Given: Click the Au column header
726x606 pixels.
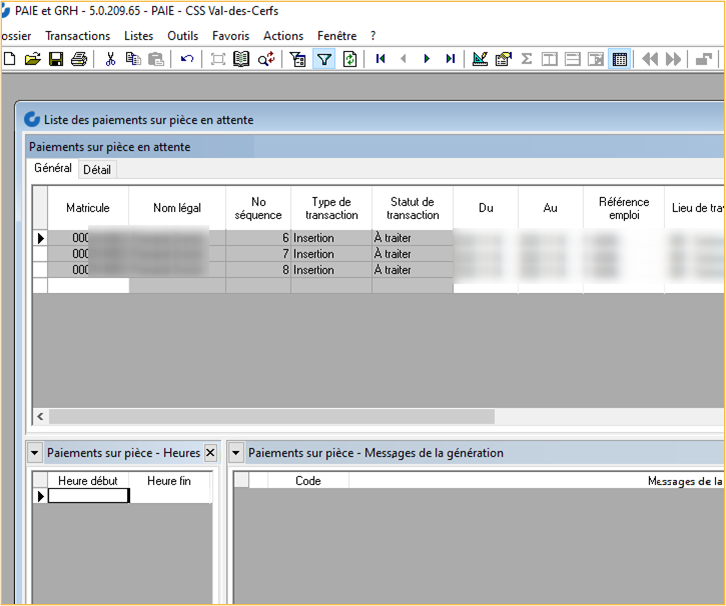Looking at the screenshot, I should (551, 208).
